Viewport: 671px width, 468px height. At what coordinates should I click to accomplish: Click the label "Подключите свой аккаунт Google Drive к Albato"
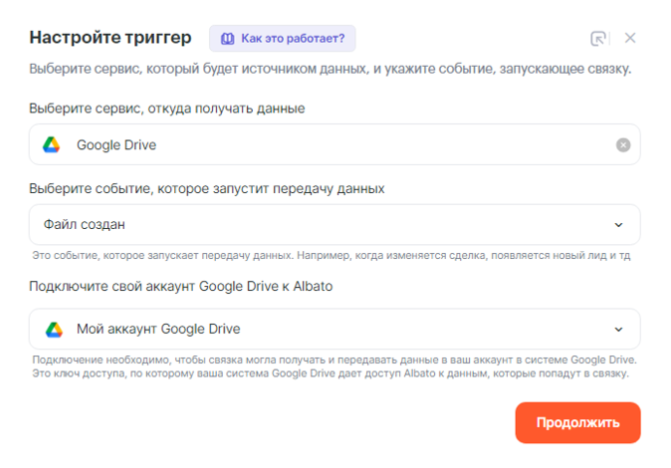181,286
